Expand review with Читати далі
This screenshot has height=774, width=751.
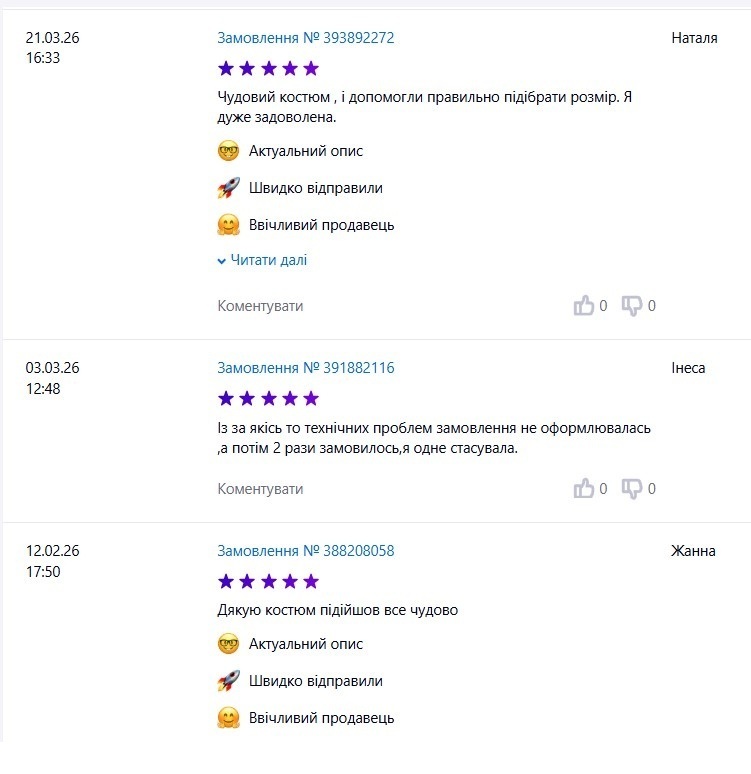tap(262, 260)
